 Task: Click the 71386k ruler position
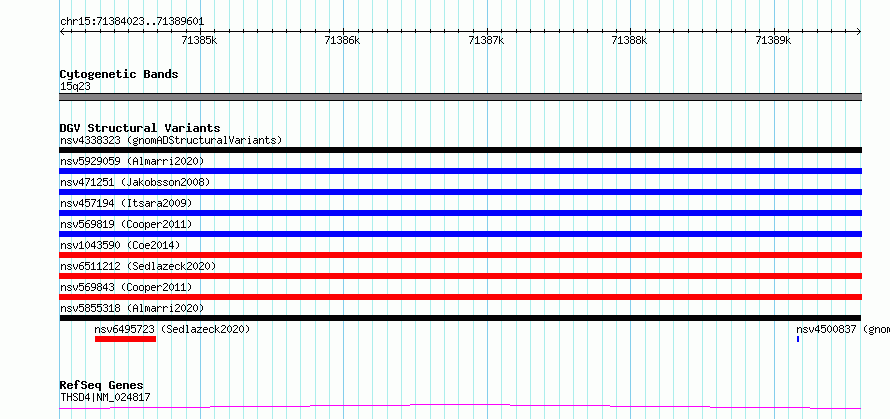click(342, 40)
